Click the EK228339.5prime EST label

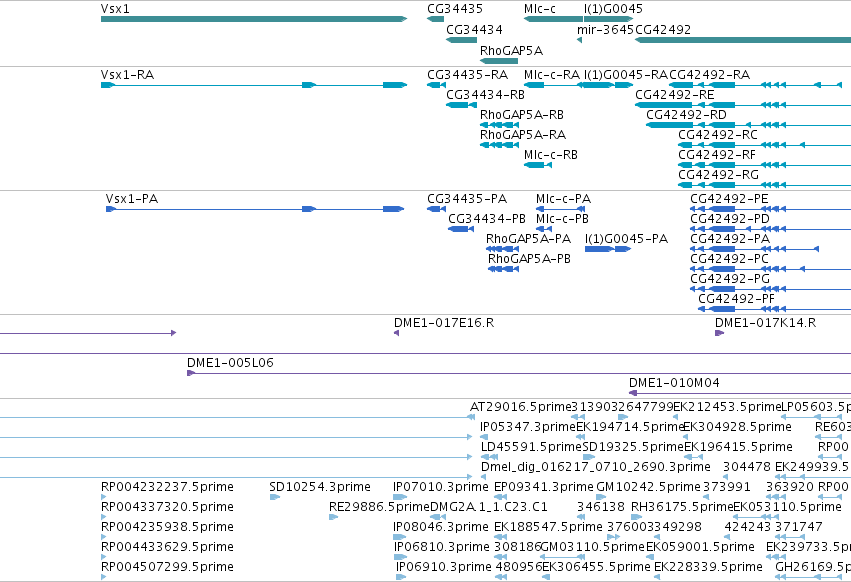[x=708, y=567]
